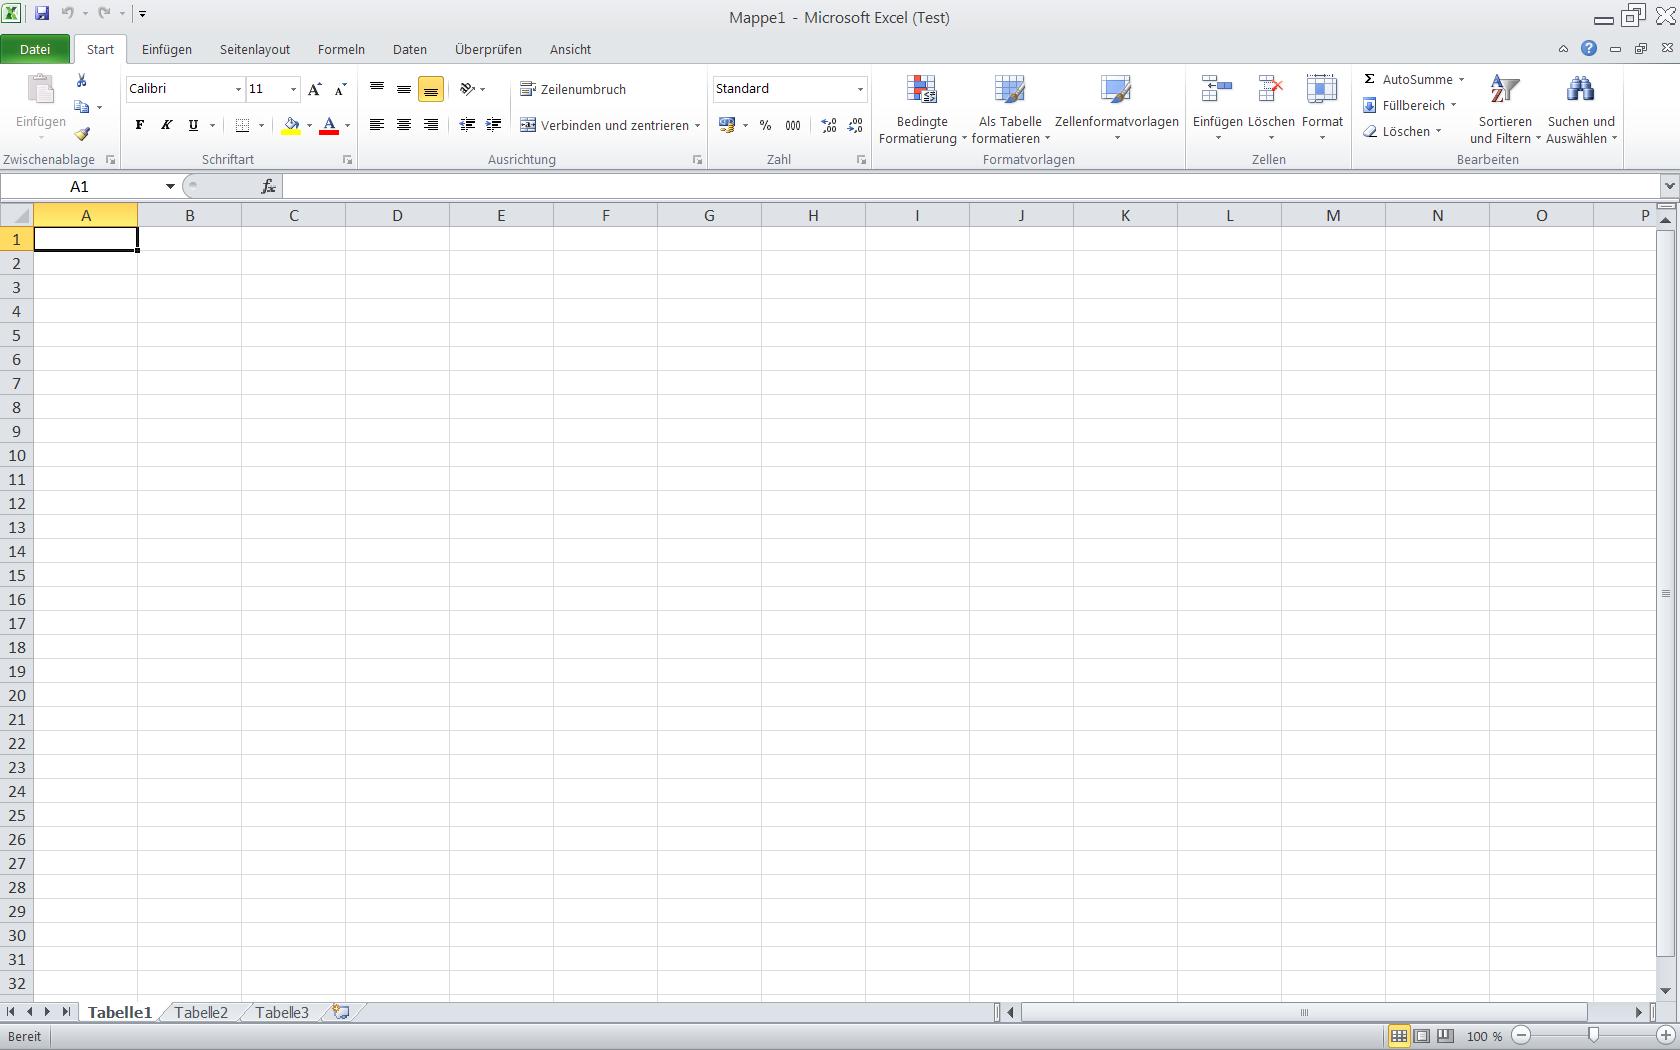
Task: Open the Standard number format dropdown
Action: (860, 89)
